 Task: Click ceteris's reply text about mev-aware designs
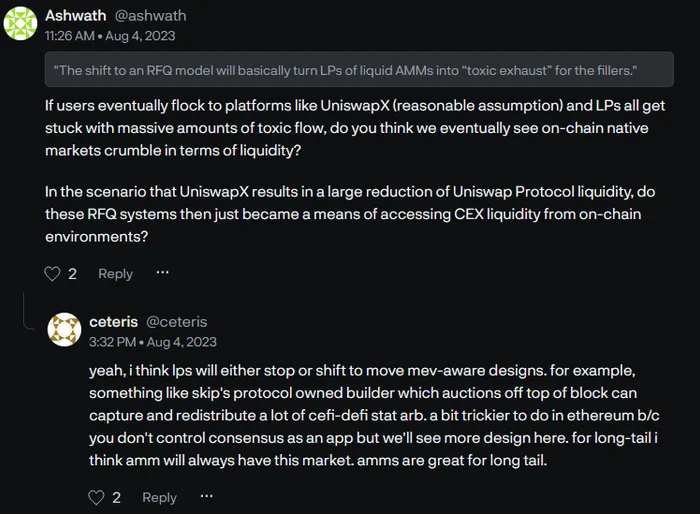point(374,415)
